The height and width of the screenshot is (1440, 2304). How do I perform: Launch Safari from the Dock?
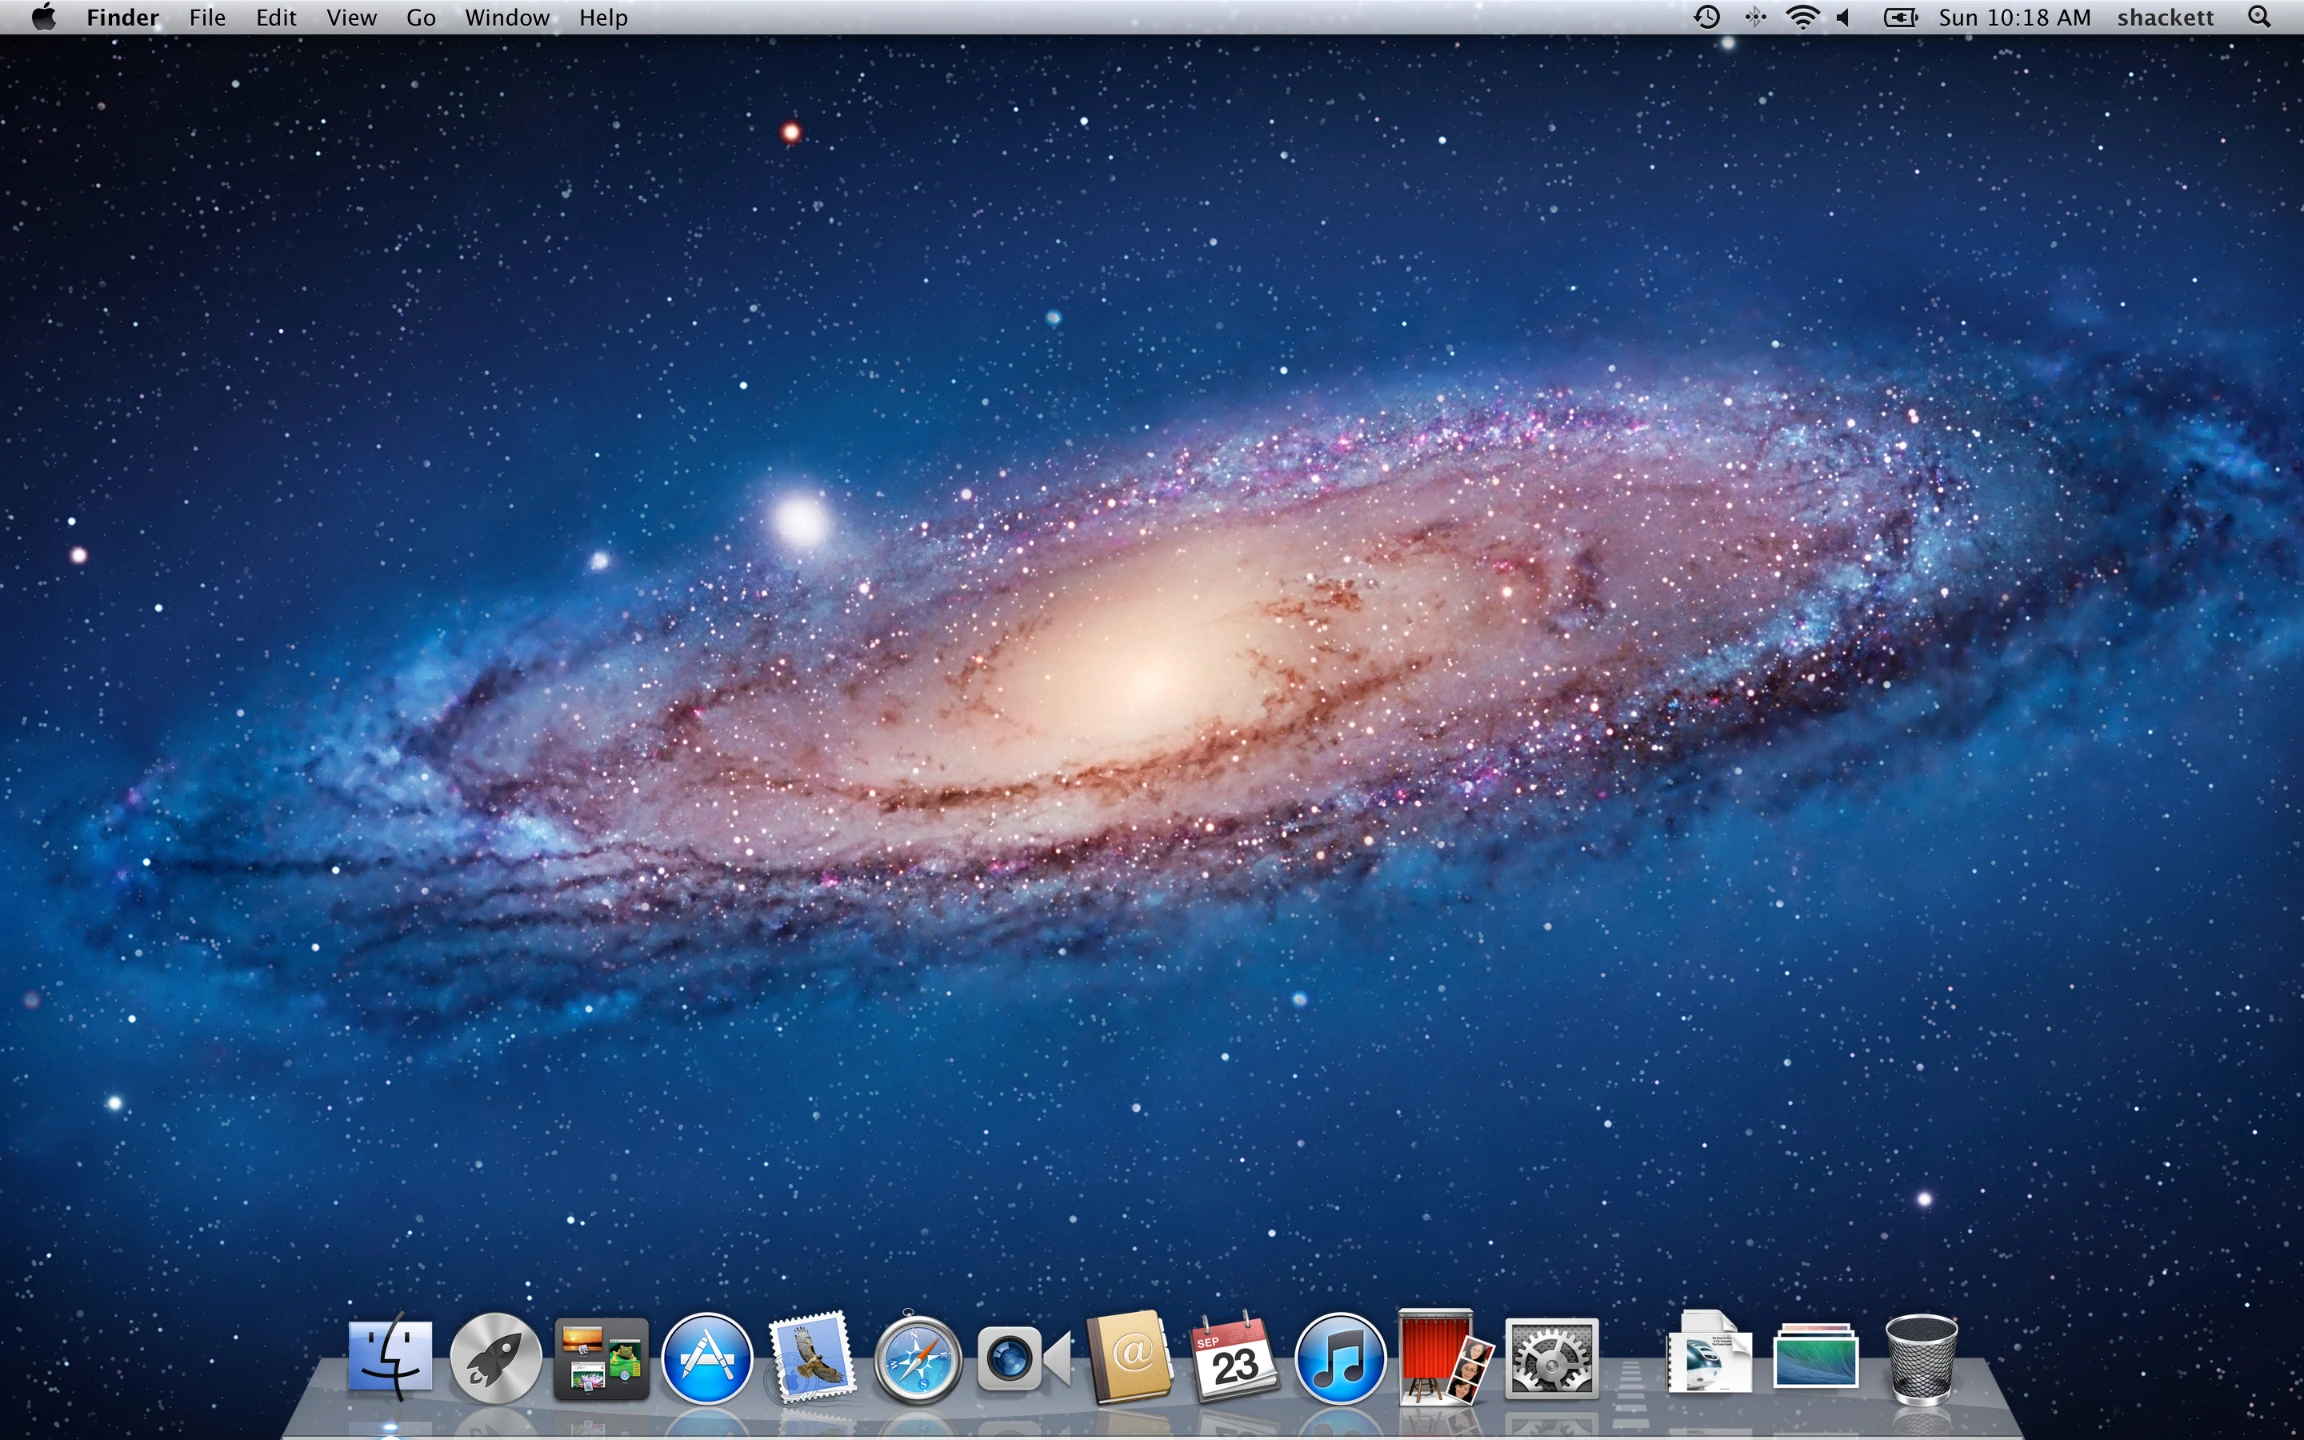click(917, 1358)
